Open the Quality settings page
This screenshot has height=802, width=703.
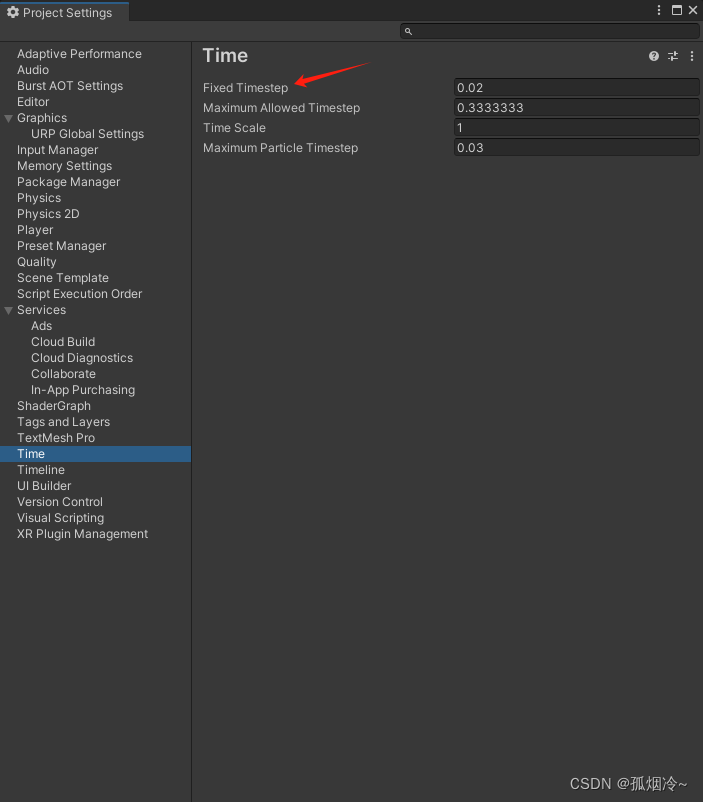point(36,261)
